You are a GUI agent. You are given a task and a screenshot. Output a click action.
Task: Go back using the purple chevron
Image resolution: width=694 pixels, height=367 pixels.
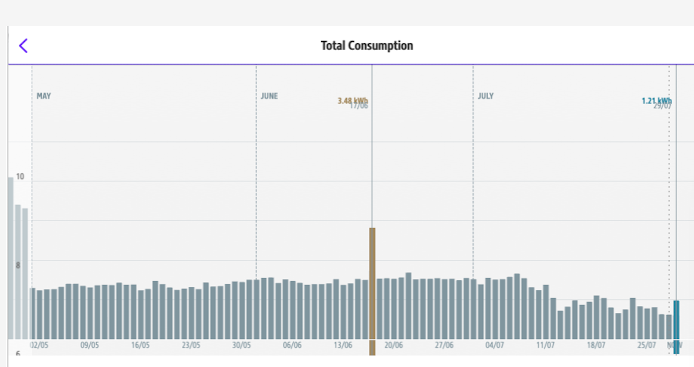click(23, 46)
